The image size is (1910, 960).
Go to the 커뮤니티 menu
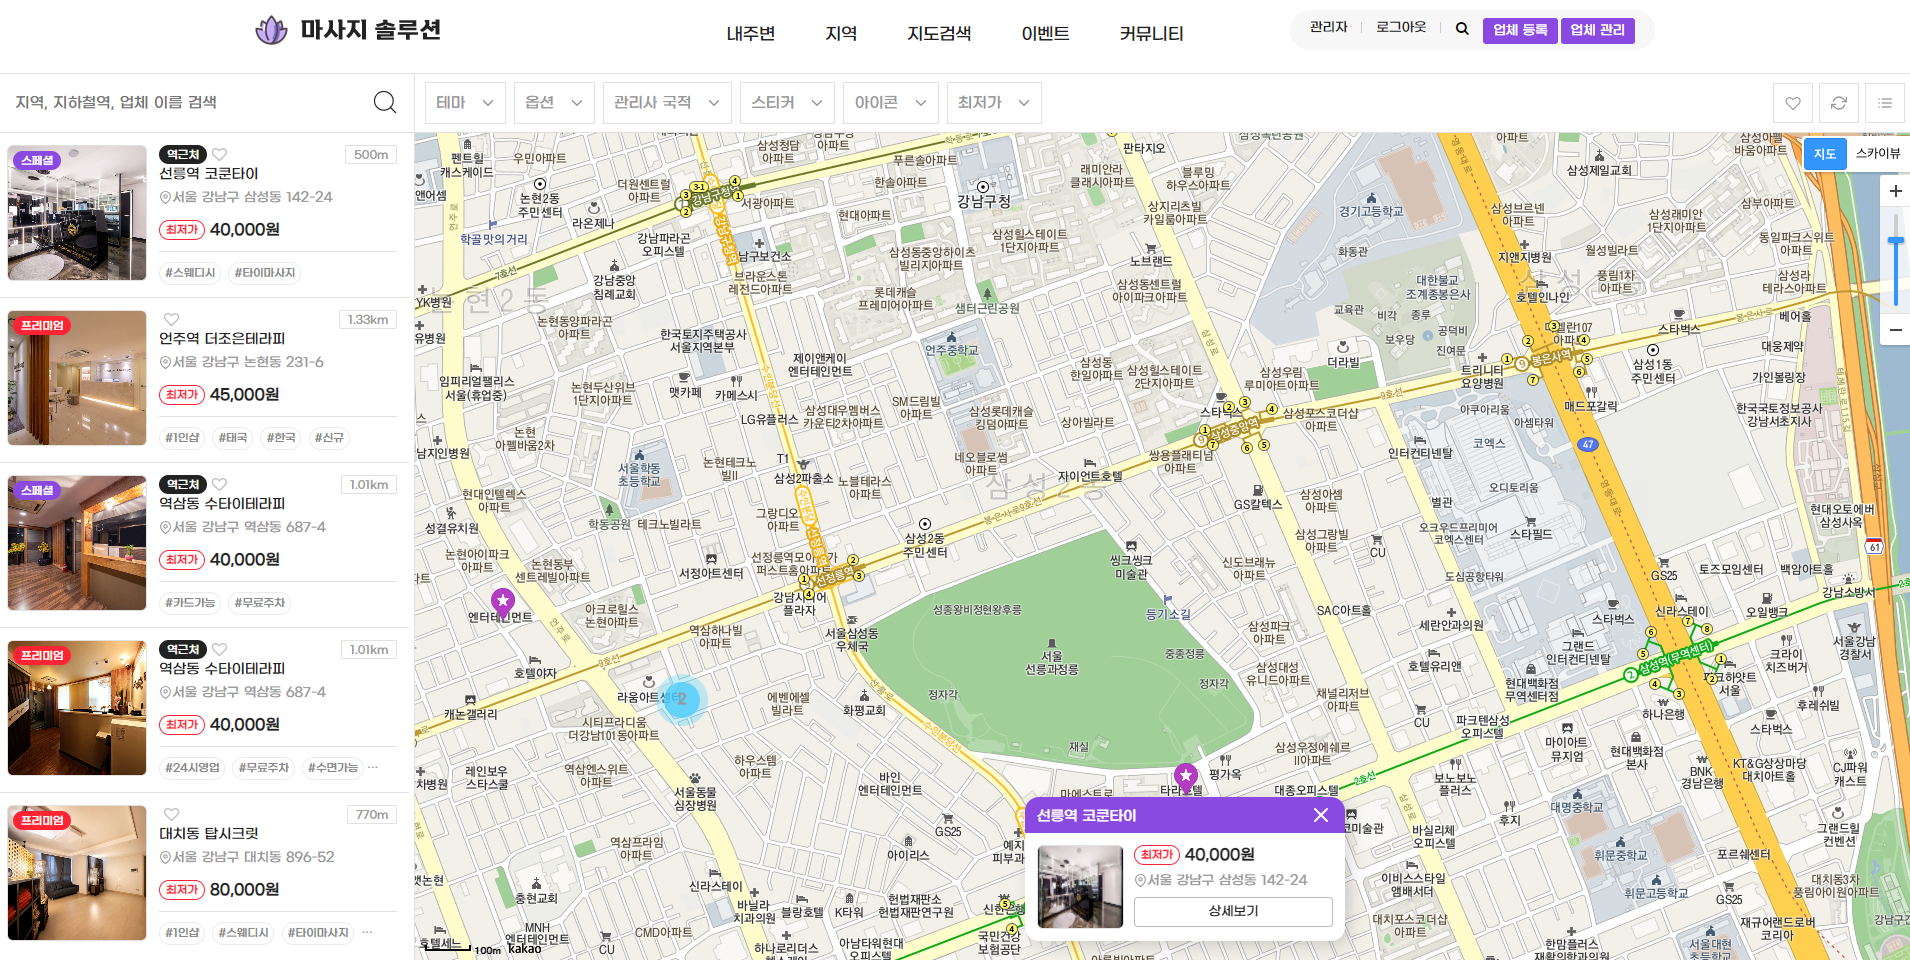pos(1151,34)
